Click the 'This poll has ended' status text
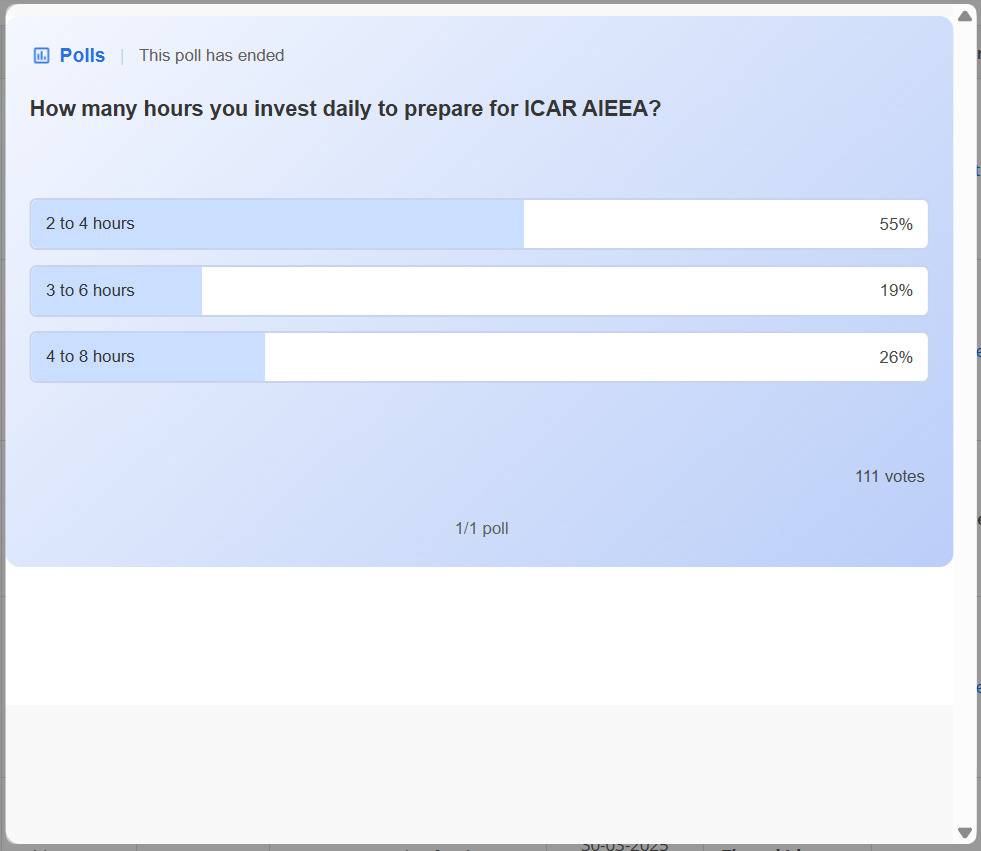This screenshot has height=851, width=981. click(211, 56)
